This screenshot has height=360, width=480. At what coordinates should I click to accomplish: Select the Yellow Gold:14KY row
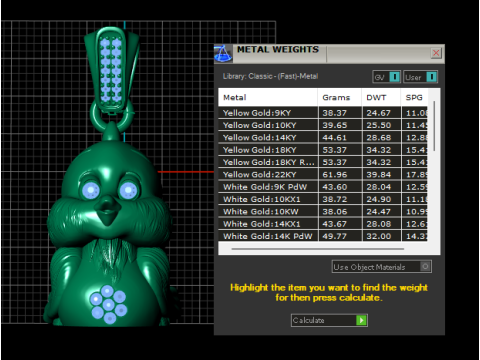coord(323,138)
